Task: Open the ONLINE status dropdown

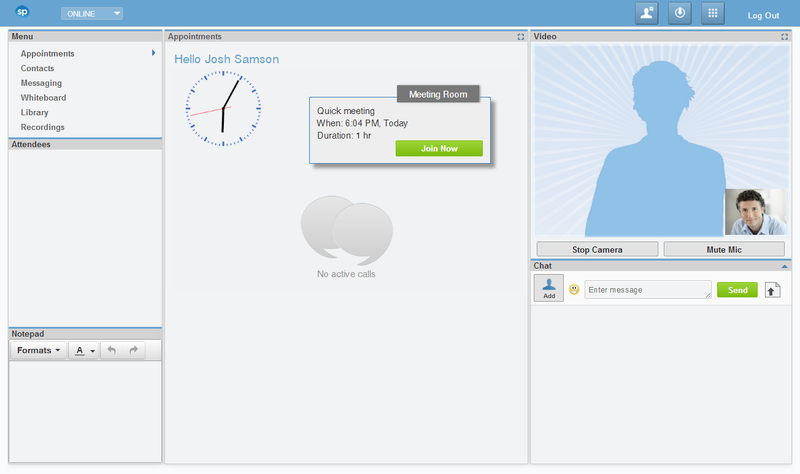Action: tap(92, 14)
